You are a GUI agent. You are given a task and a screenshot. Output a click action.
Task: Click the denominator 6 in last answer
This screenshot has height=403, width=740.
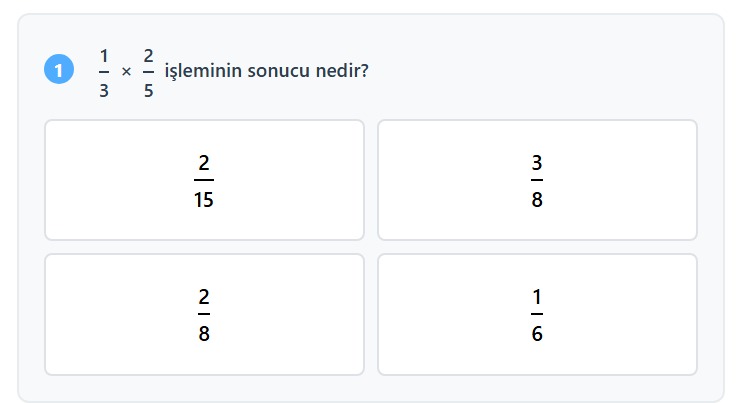coord(537,334)
